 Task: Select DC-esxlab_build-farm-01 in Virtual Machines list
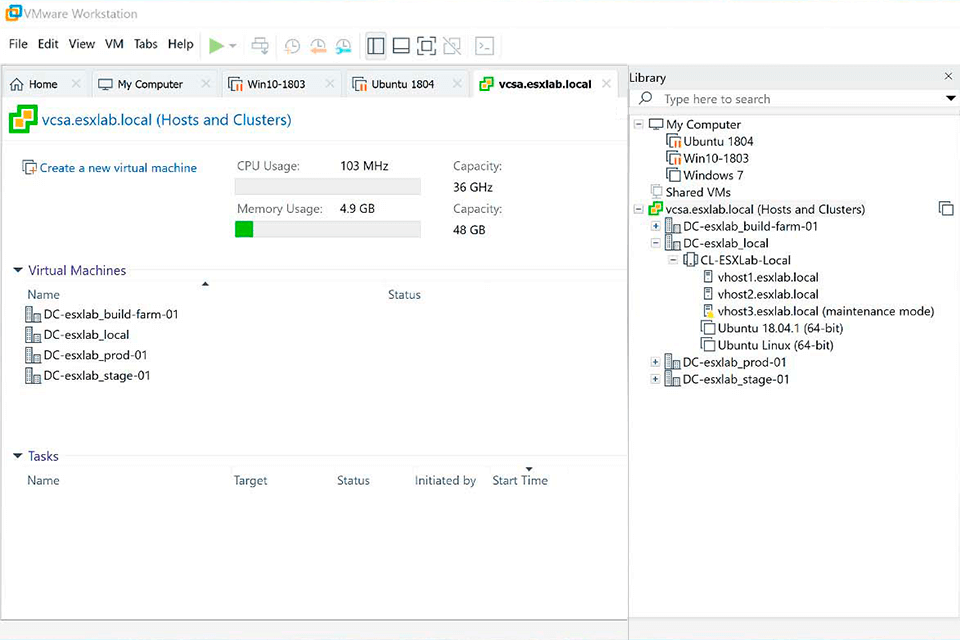click(x=102, y=314)
